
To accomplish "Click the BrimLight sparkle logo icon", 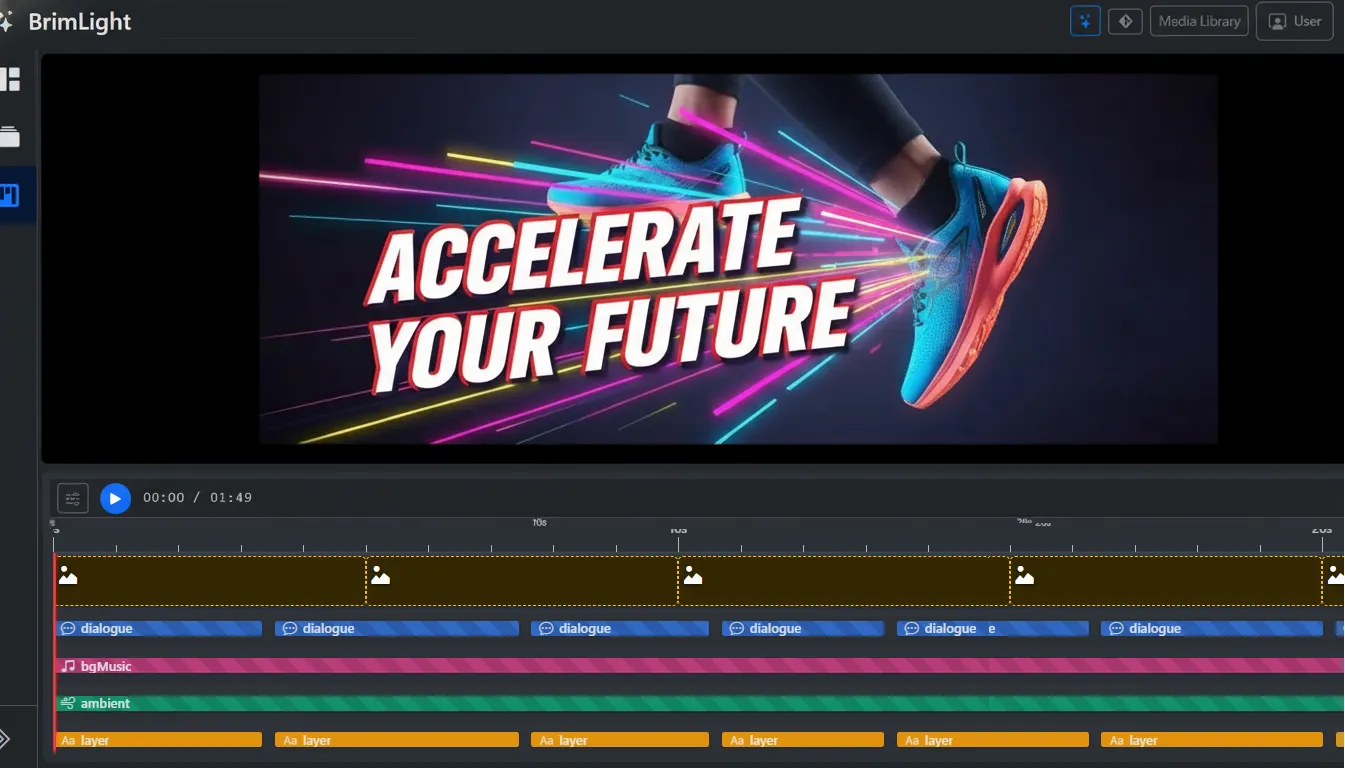I will 8,20.
